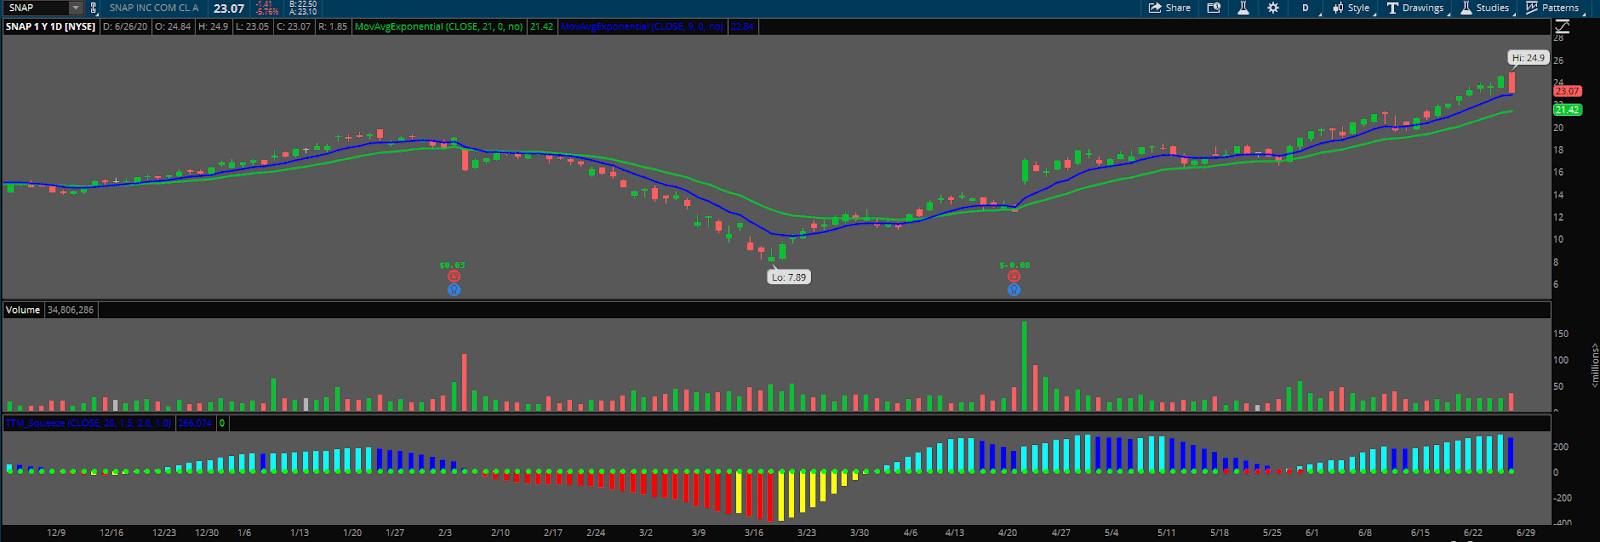The height and width of the screenshot is (542, 1600).
Task: Click the 22.84 EMA value in header
Action: coord(742,27)
